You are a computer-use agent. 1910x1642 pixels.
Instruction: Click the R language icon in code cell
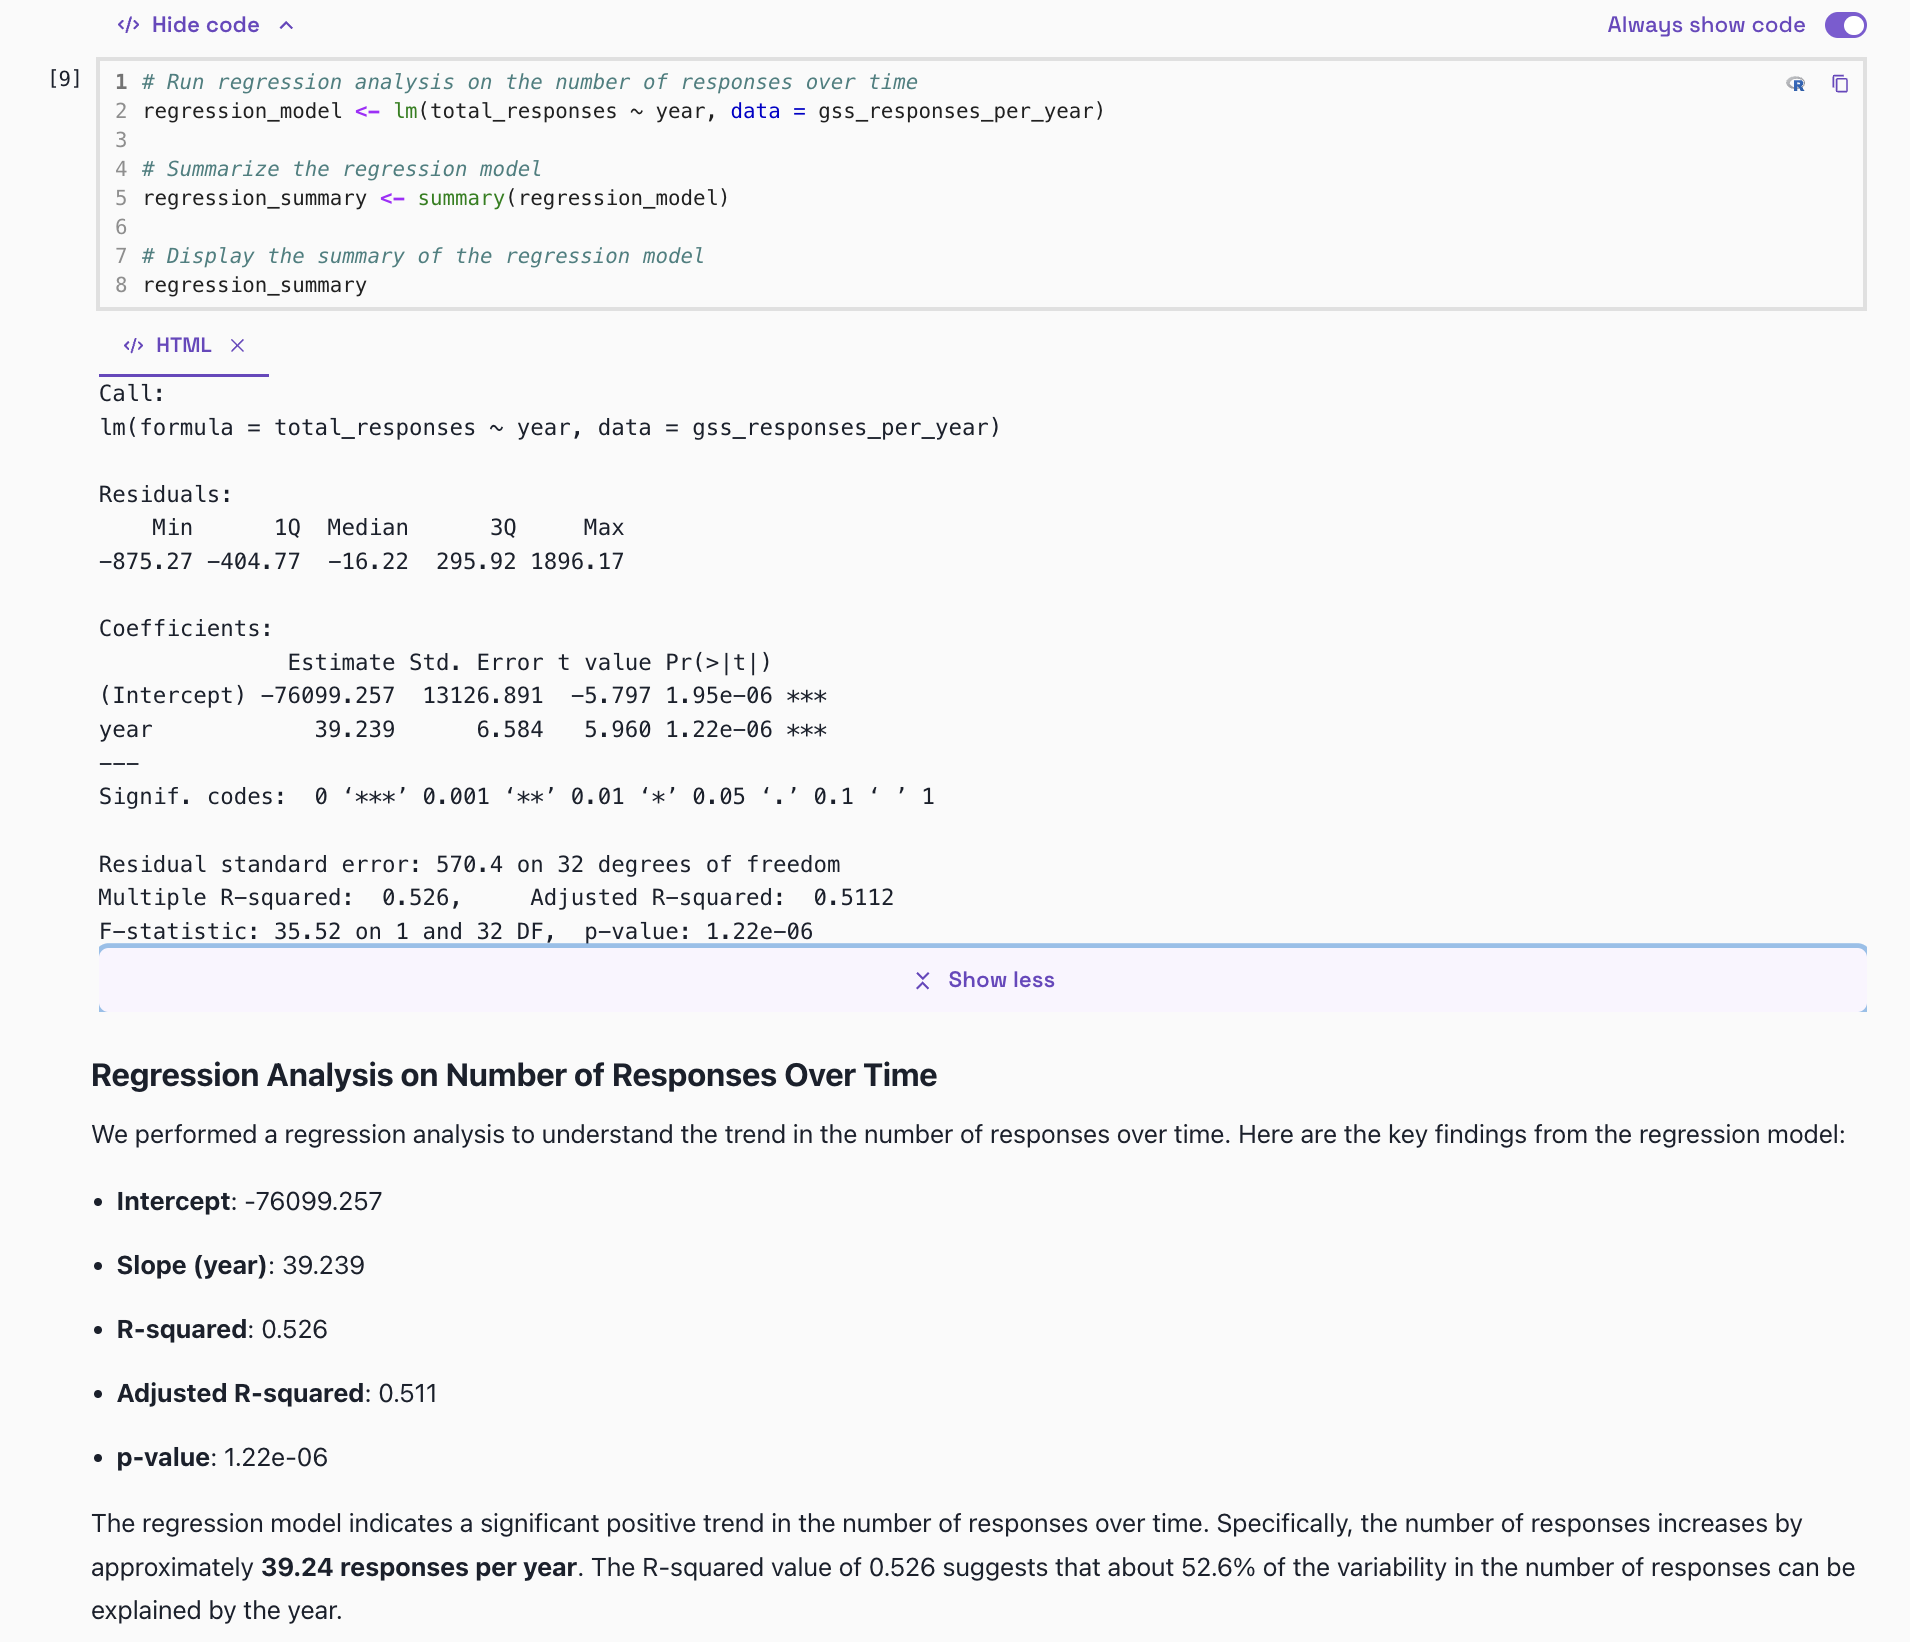[1796, 84]
